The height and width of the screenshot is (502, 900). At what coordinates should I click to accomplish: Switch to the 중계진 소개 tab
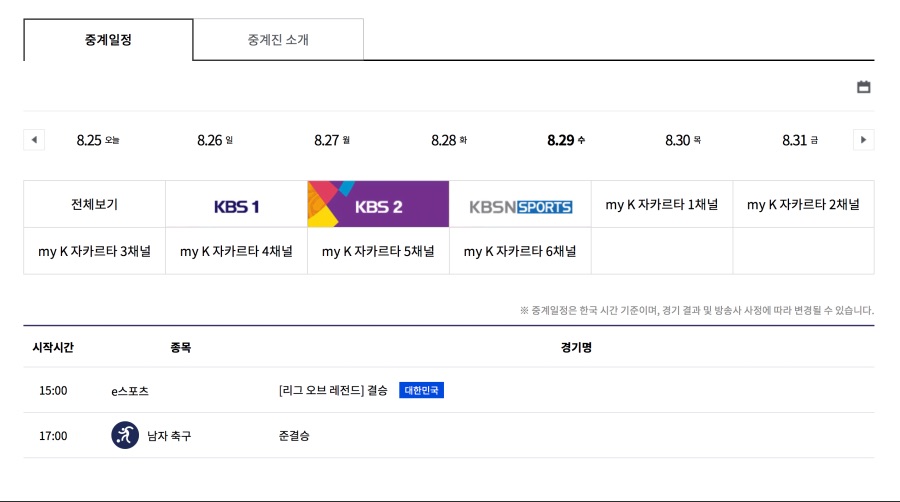click(278, 40)
